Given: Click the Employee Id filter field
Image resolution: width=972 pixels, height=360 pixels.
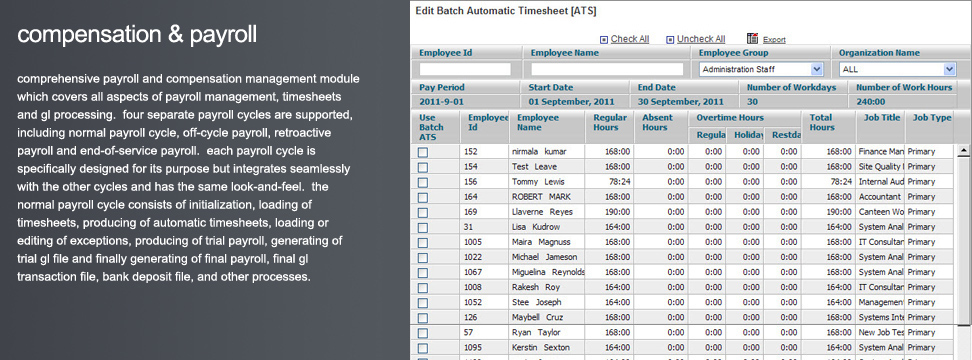Looking at the screenshot, I should pos(466,69).
